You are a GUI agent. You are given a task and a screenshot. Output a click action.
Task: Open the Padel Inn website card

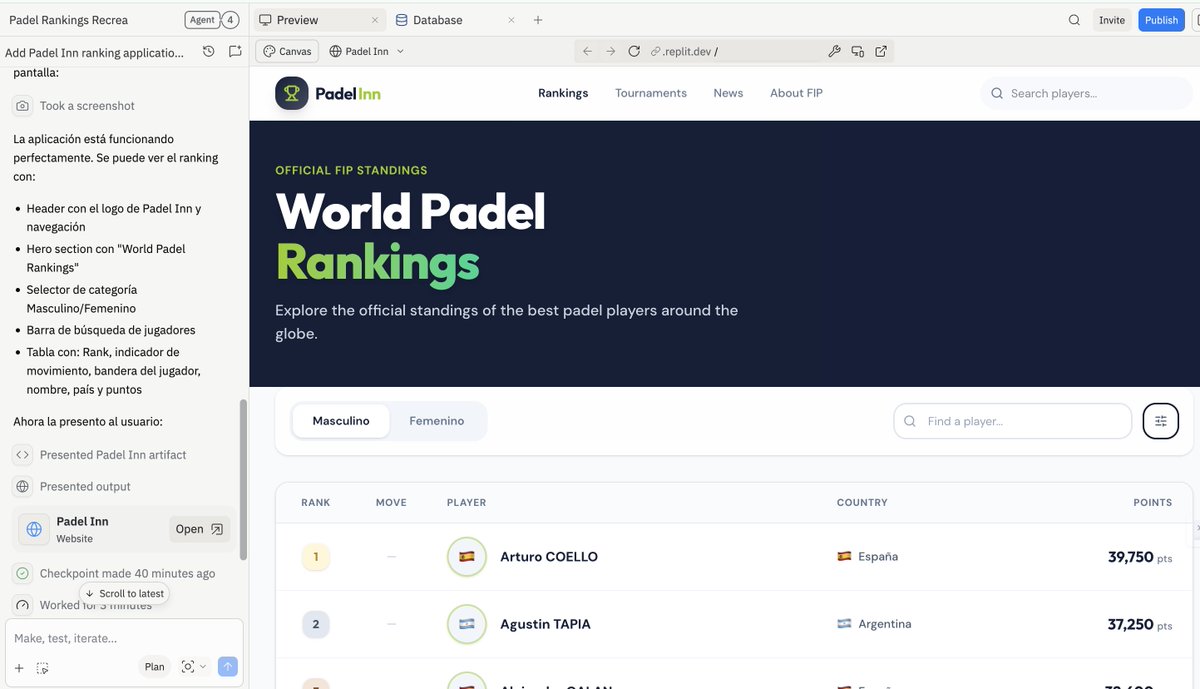pos(125,529)
